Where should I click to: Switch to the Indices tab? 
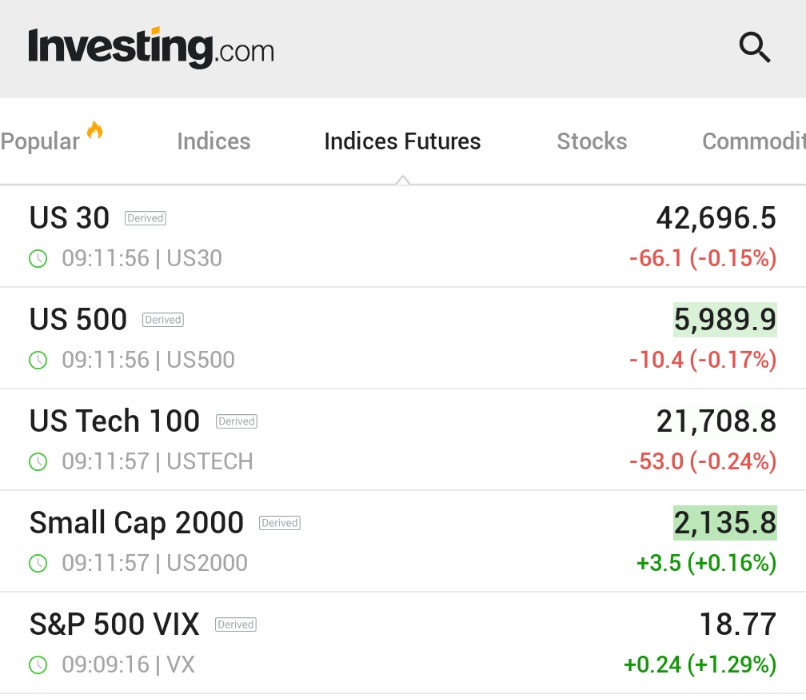click(x=214, y=141)
